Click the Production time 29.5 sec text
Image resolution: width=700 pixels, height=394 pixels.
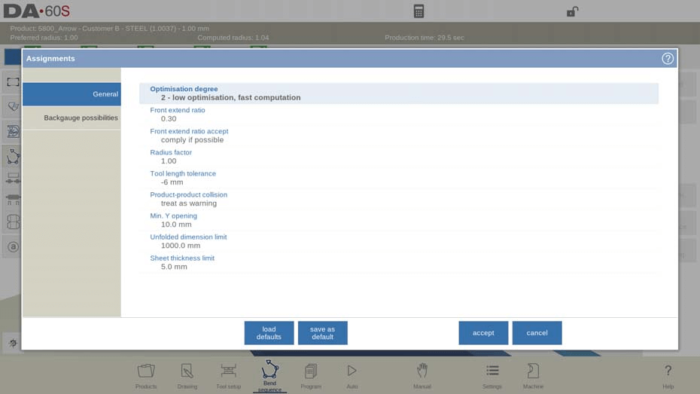424,37
